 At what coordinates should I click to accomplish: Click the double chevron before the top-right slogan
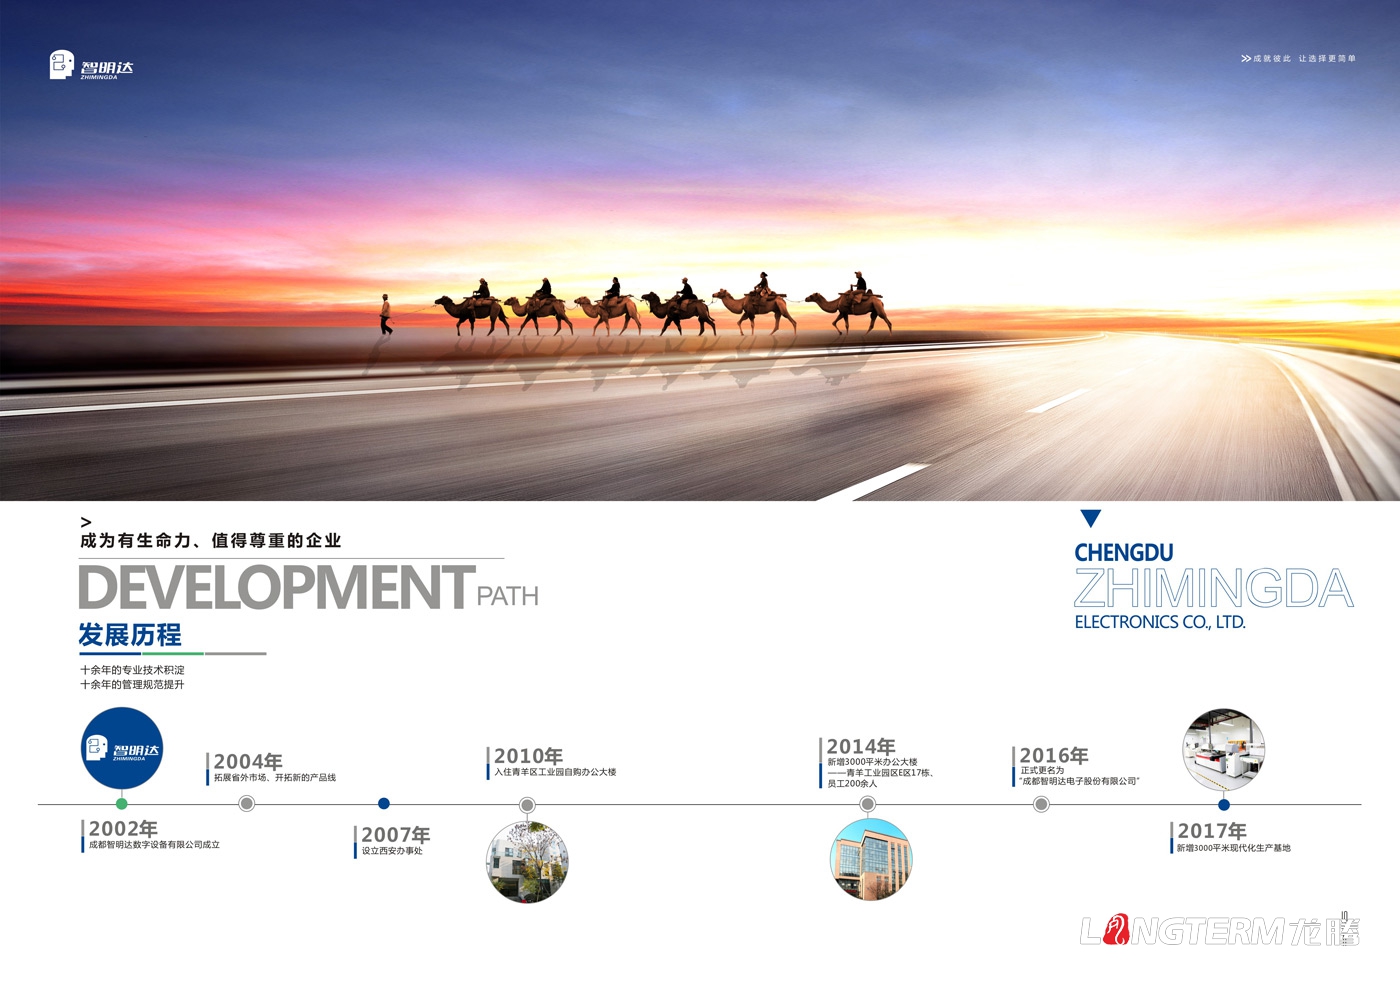[1245, 59]
